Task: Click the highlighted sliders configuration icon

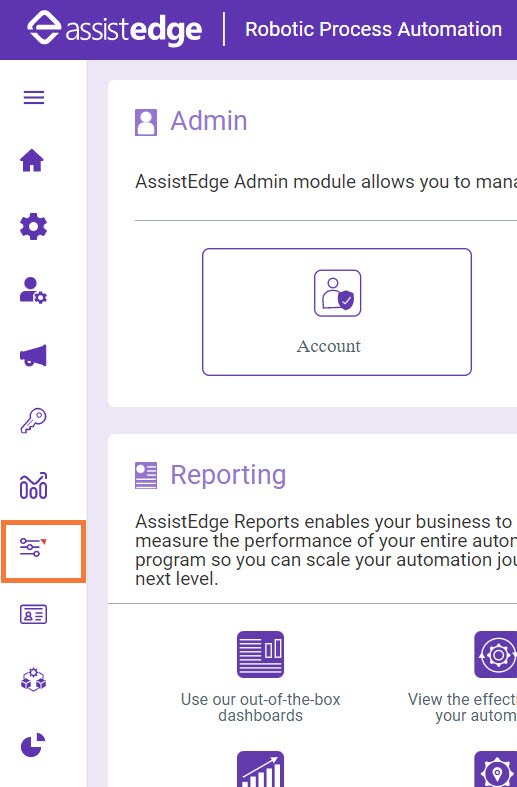Action: 33,547
